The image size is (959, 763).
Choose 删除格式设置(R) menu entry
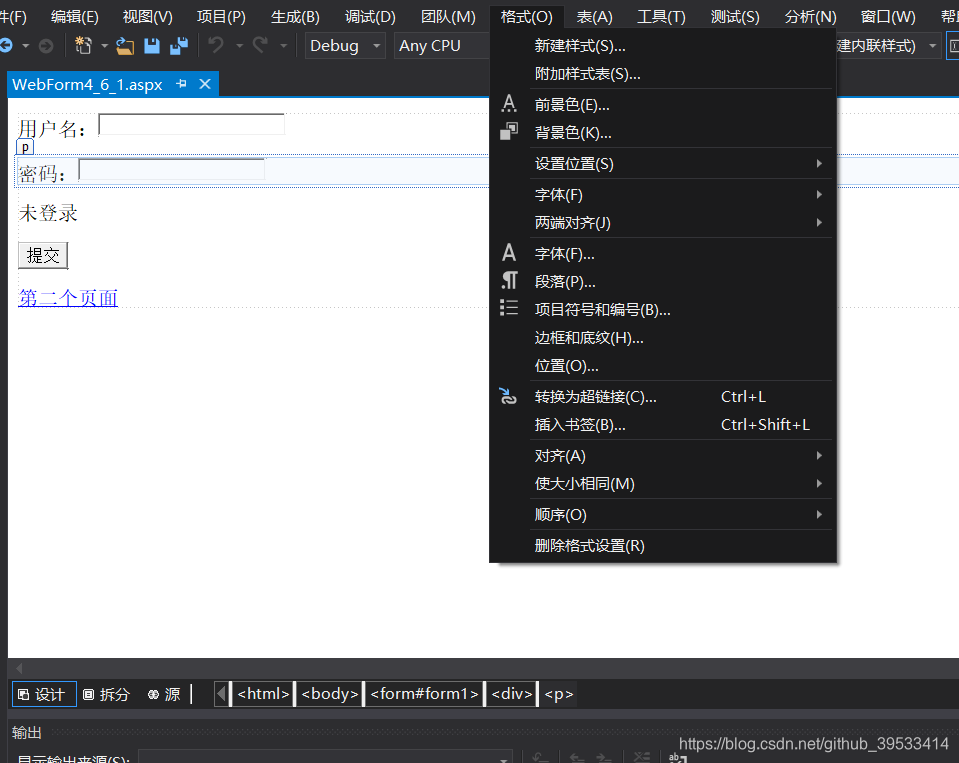click(x=664, y=545)
